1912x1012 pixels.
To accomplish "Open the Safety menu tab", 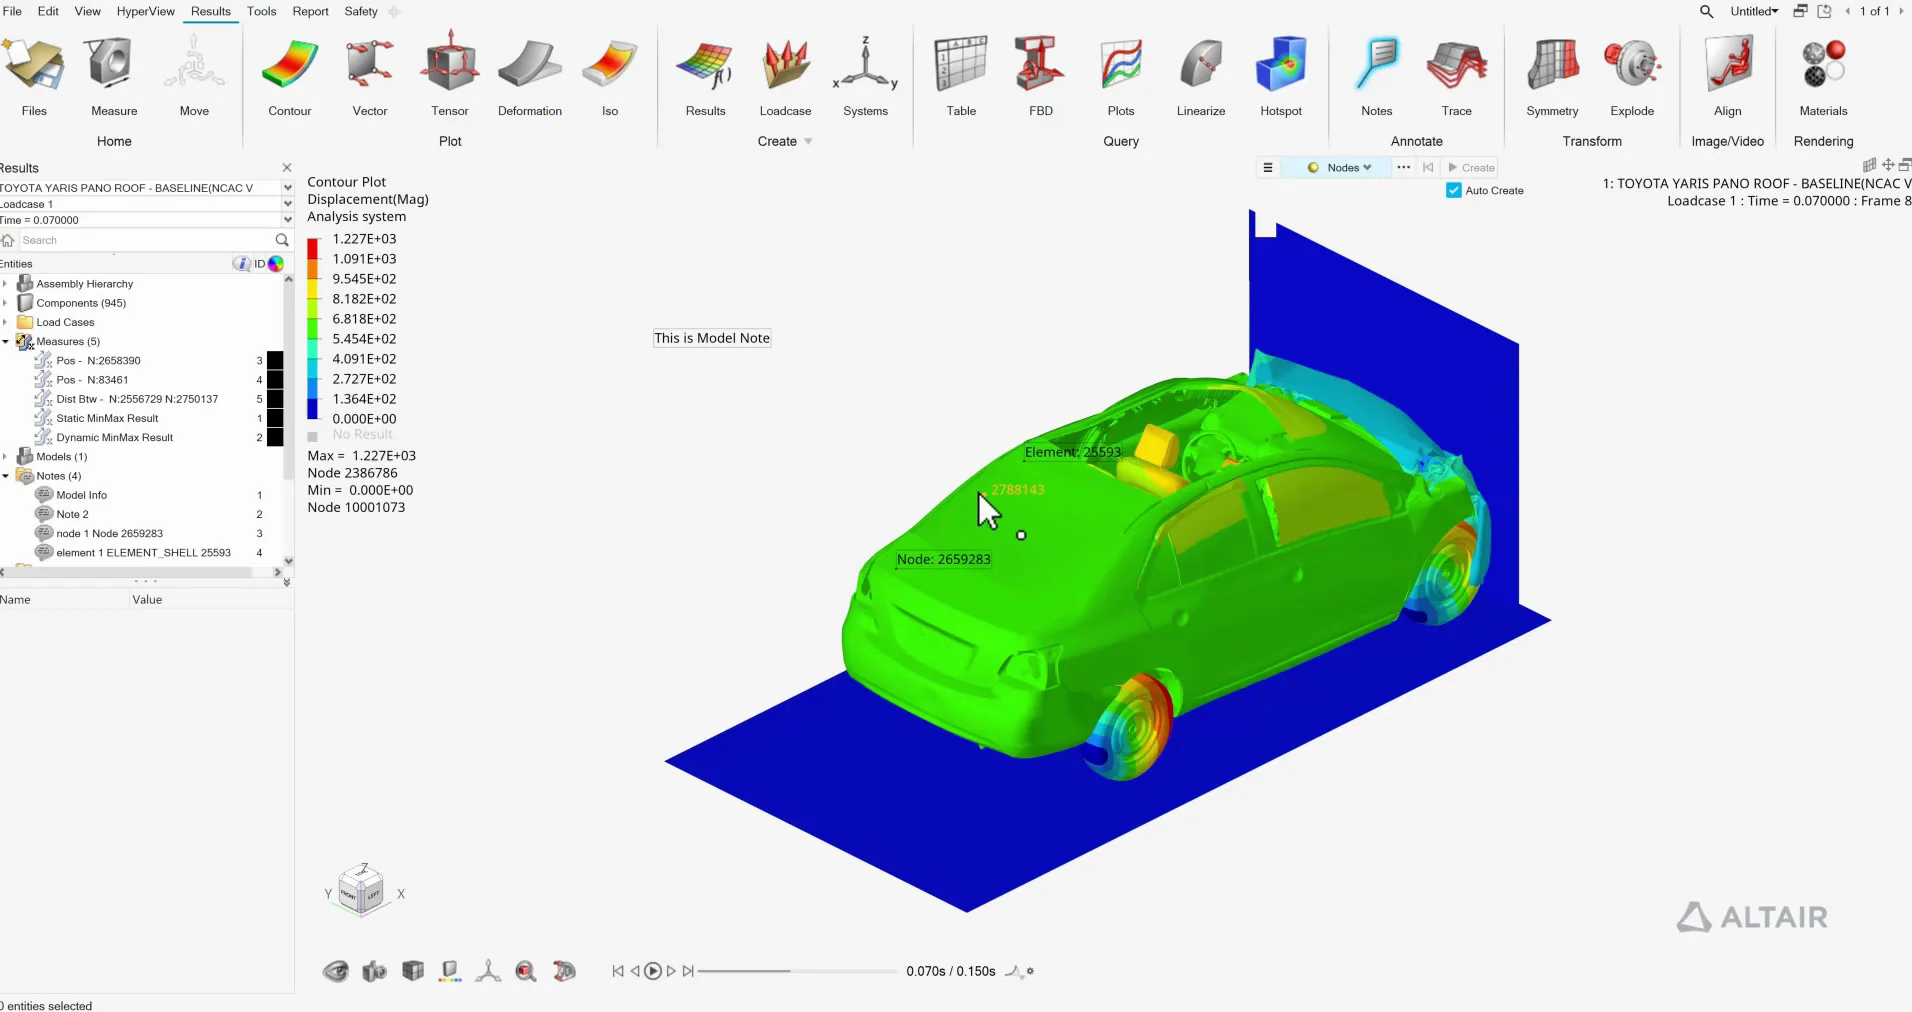I will pos(360,11).
